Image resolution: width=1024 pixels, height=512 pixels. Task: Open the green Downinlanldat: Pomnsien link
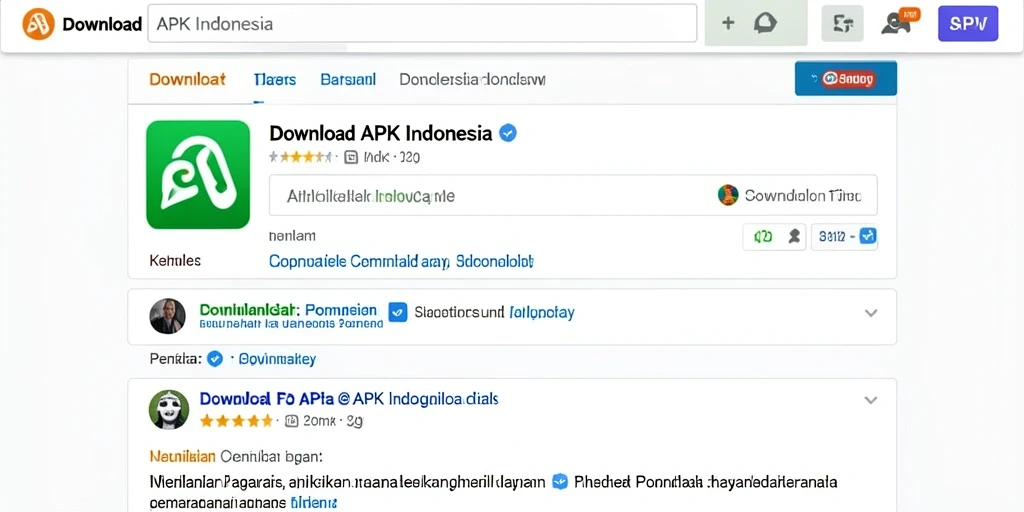point(288,309)
